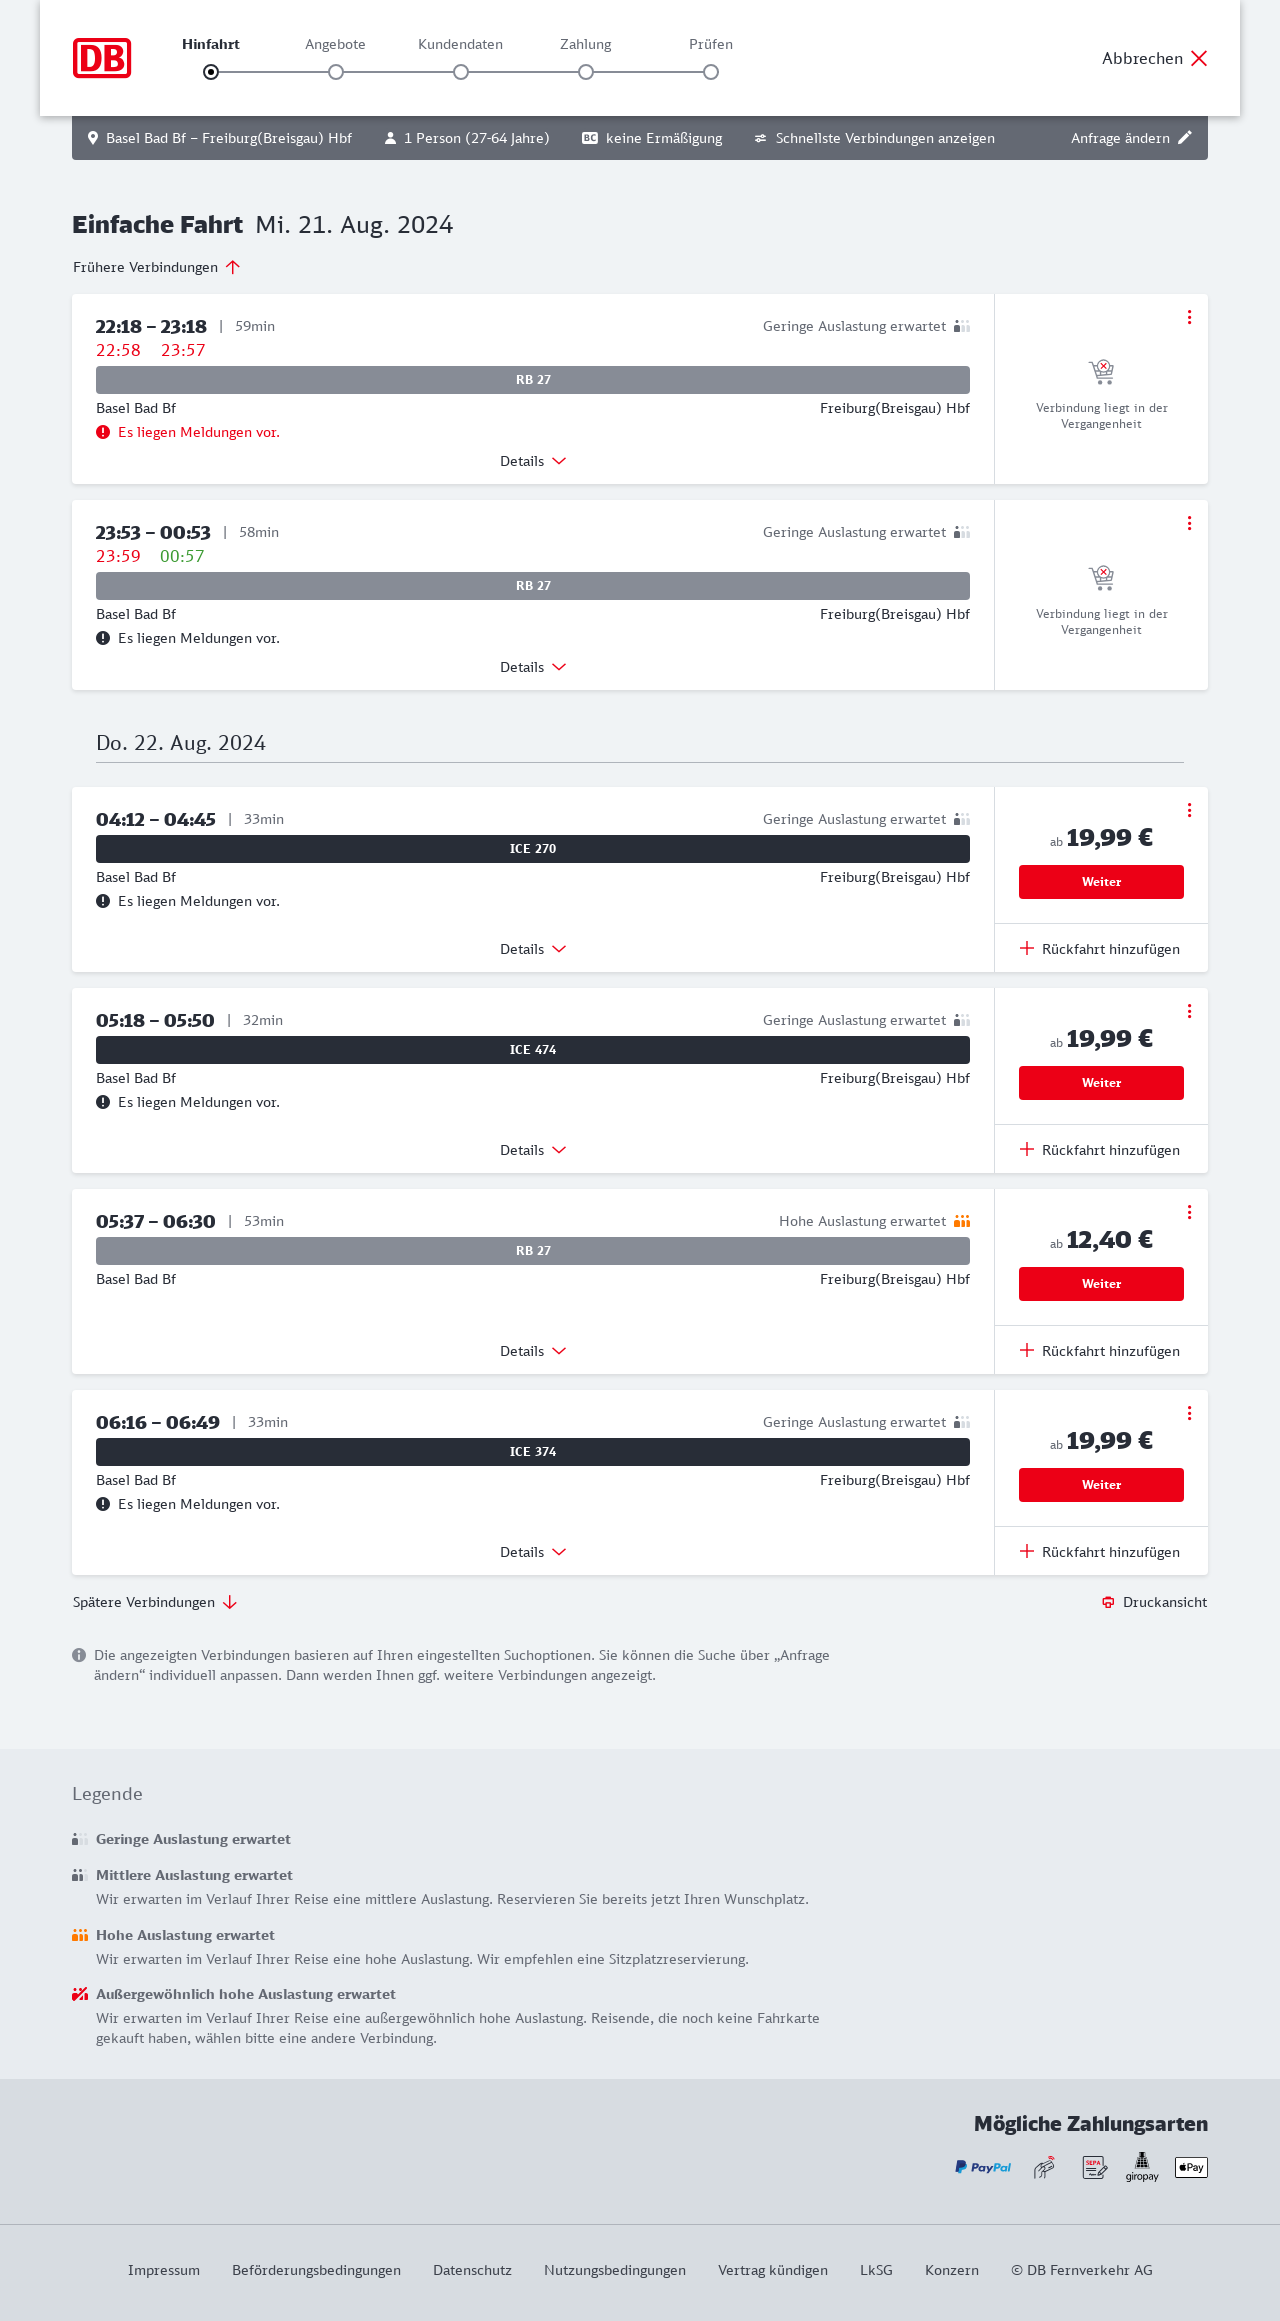The width and height of the screenshot is (1280, 2321).
Task: Show Frühere Verbindungen
Action: point(157,267)
